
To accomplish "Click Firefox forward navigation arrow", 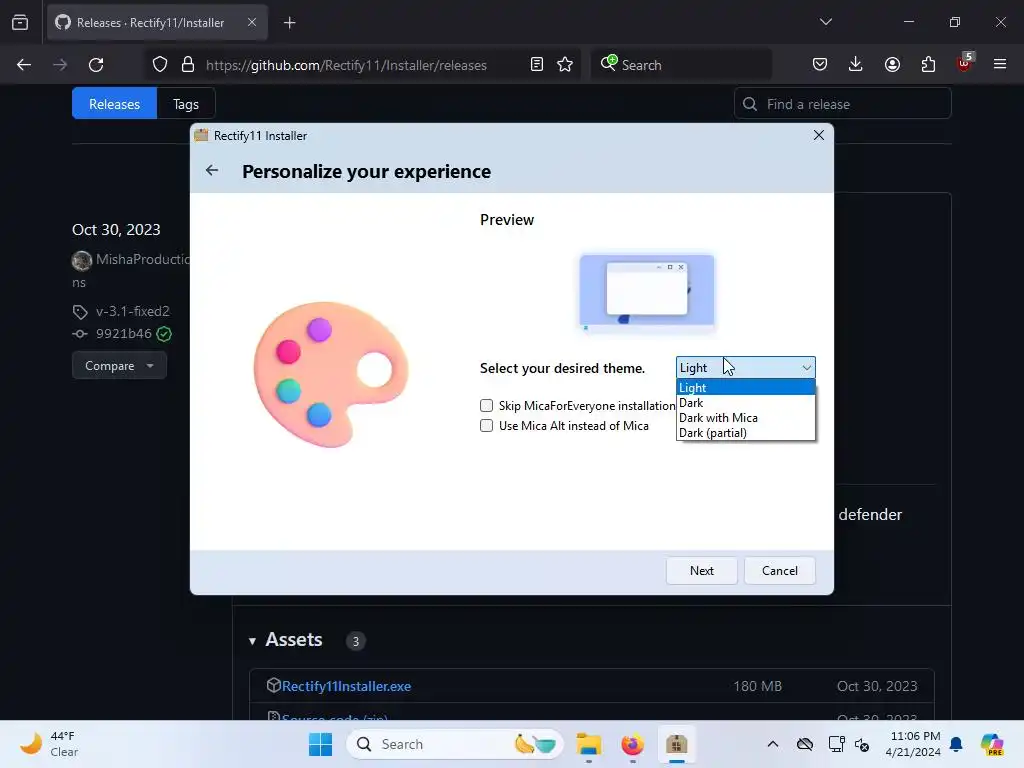I will click(60, 65).
